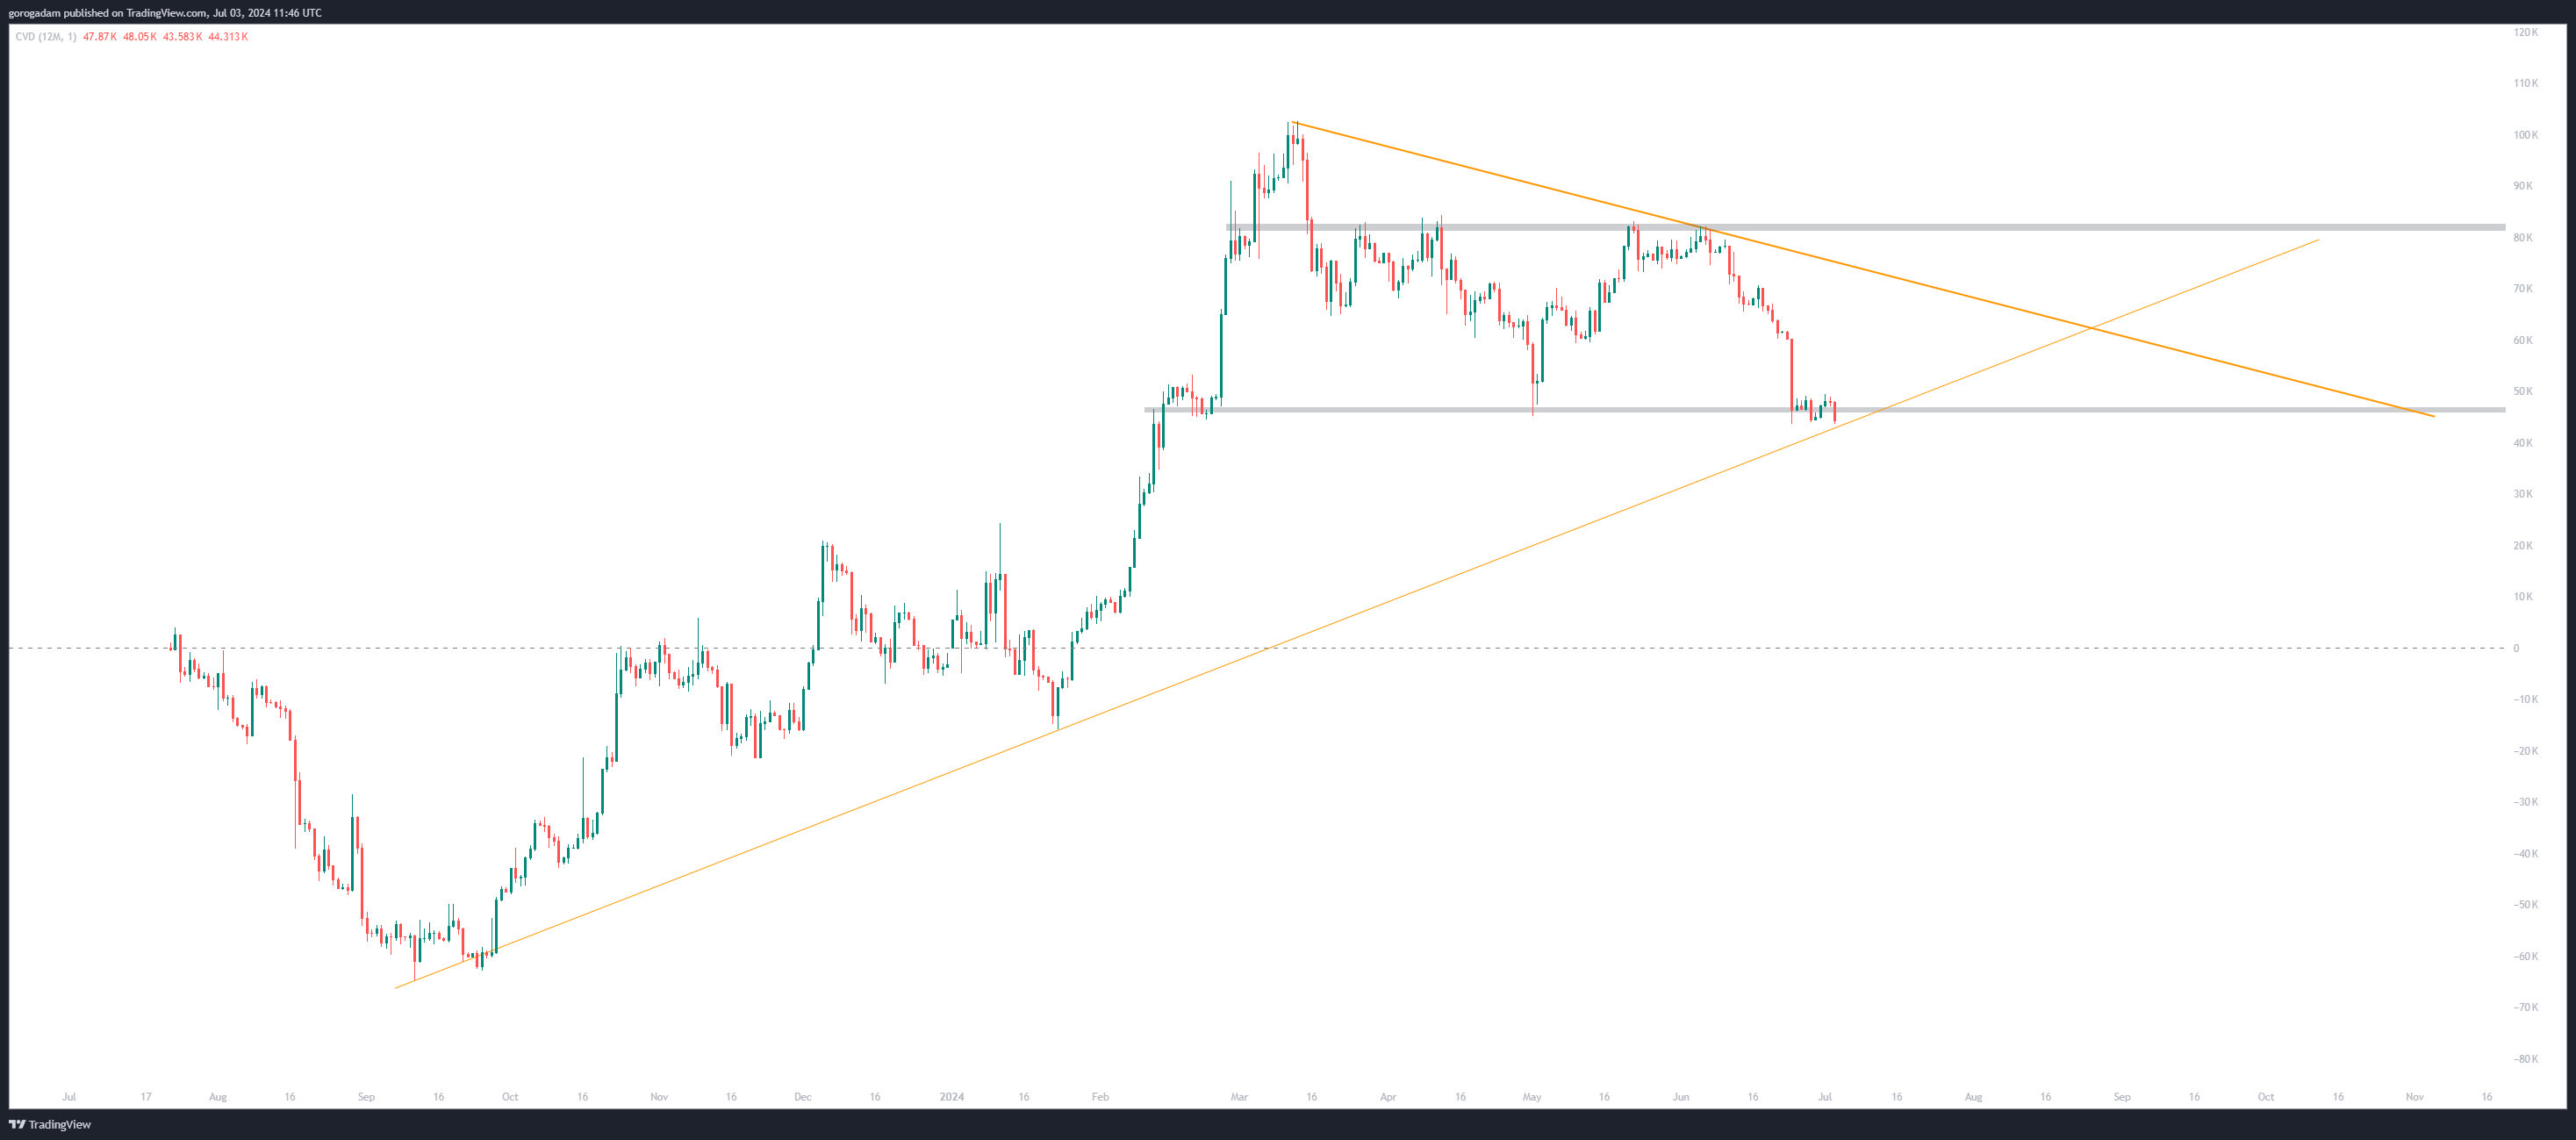Click the −80K label on the price axis
The image size is (2576, 1140).
2525,1059
